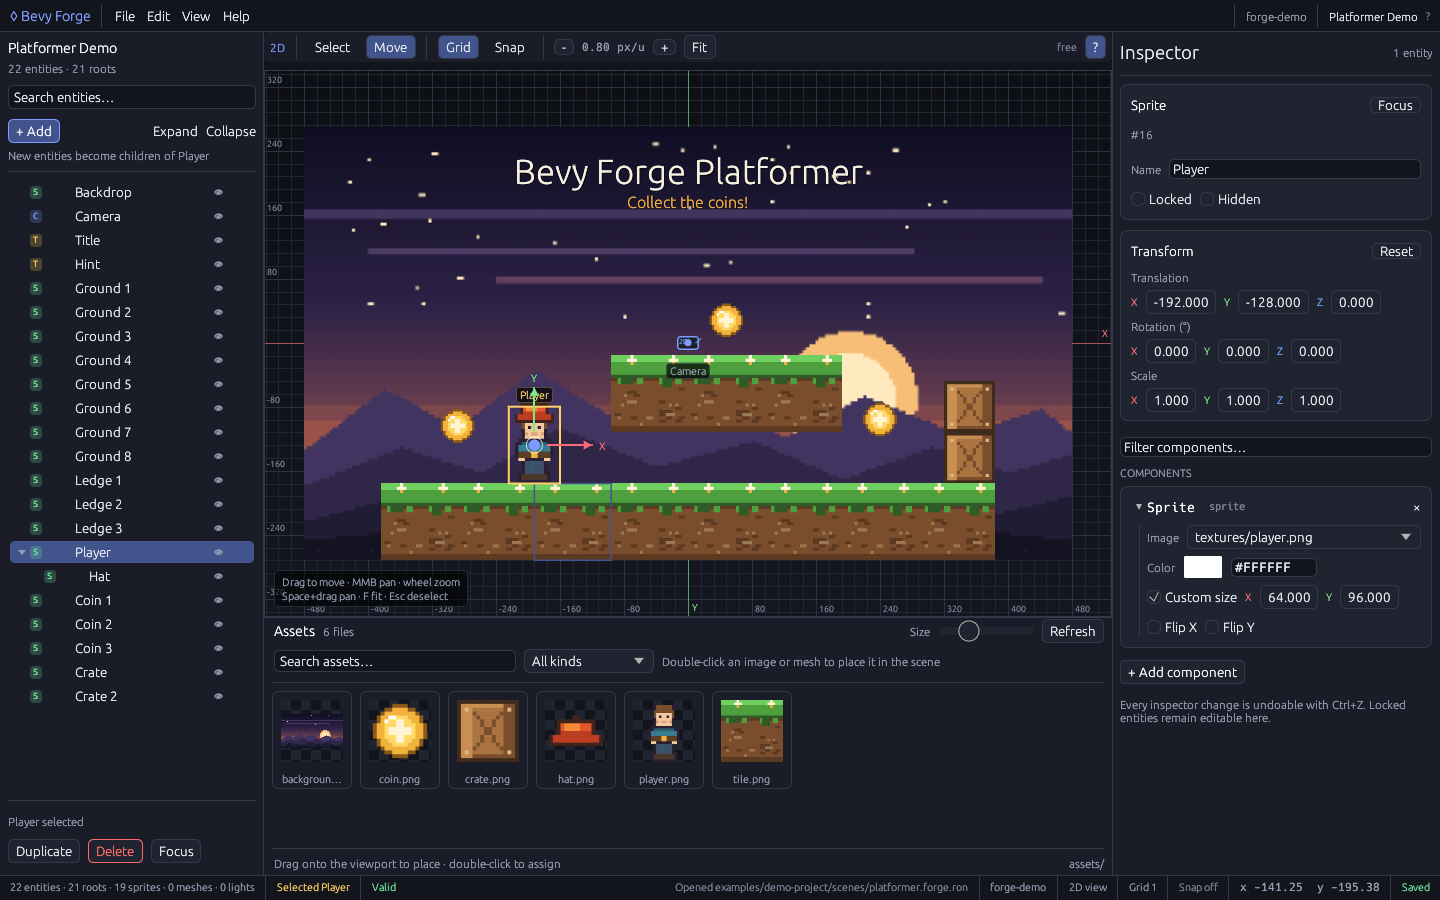Click the text type icon beside Title

(36, 240)
